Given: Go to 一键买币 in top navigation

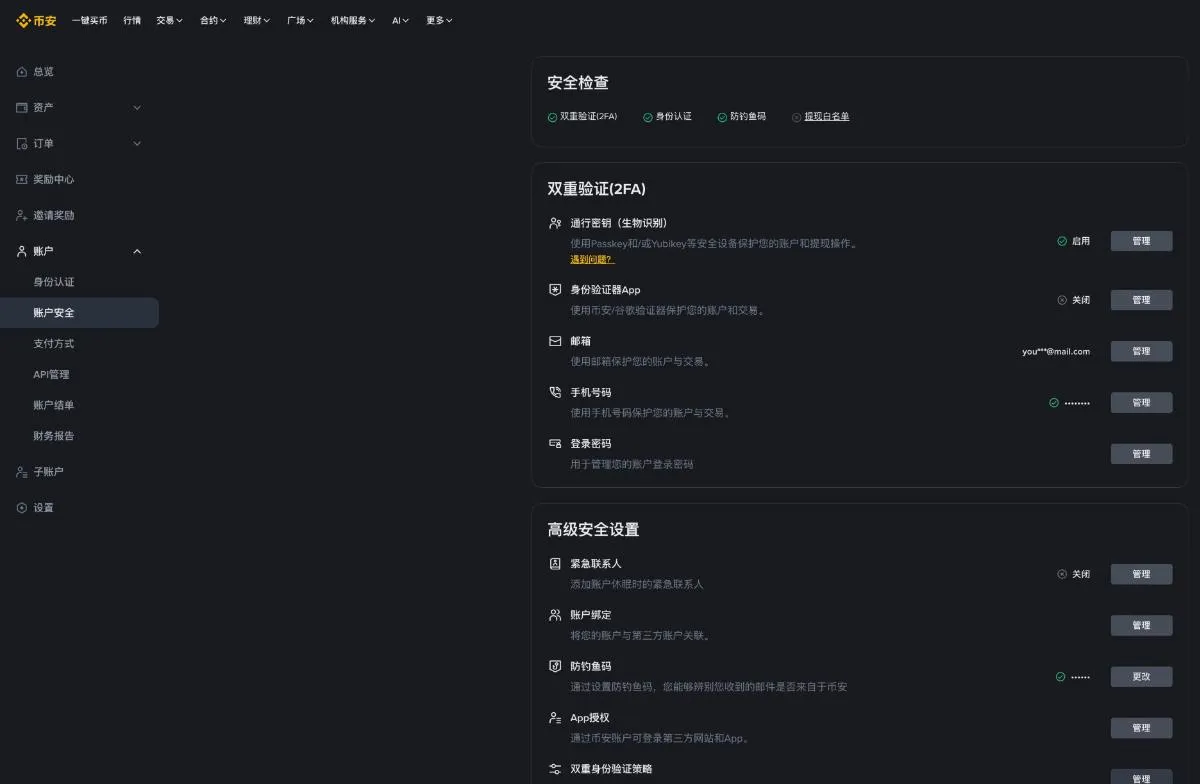Looking at the screenshot, I should (90, 20).
